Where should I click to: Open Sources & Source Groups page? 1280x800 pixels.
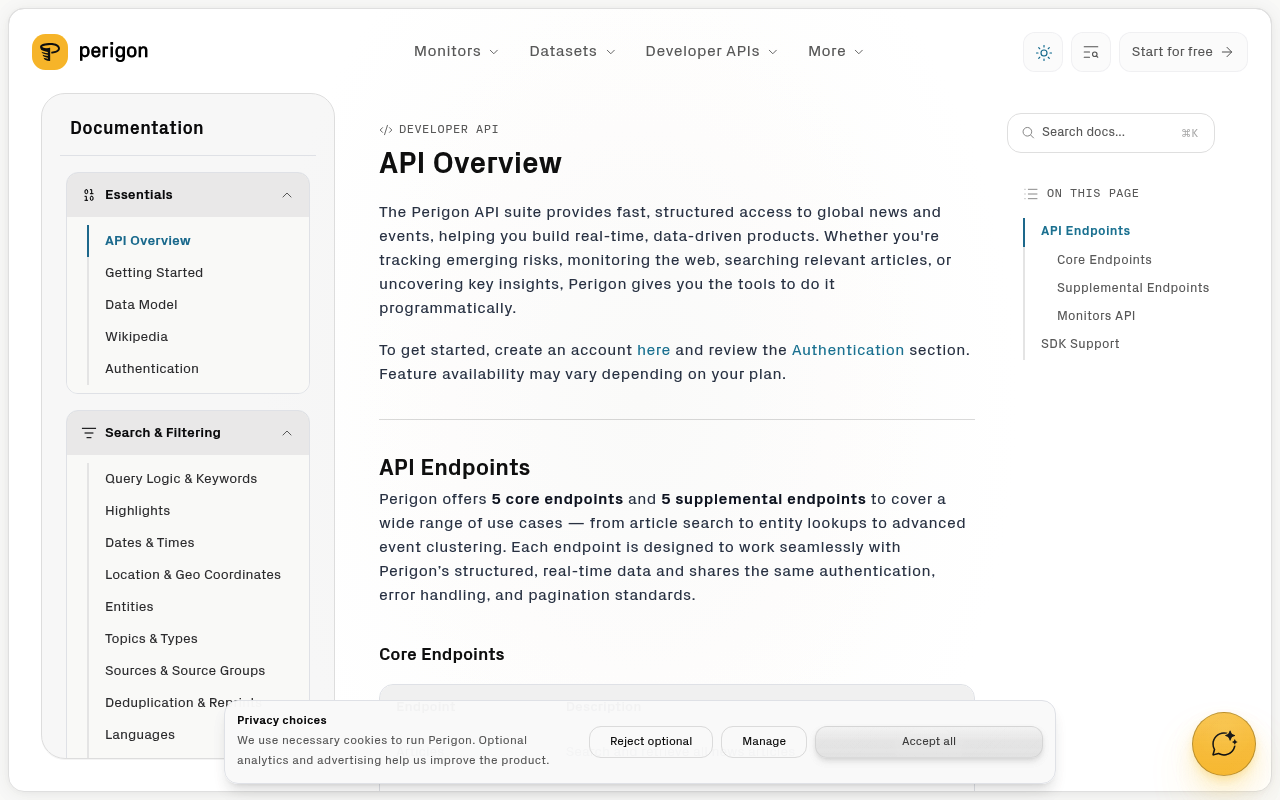185,671
